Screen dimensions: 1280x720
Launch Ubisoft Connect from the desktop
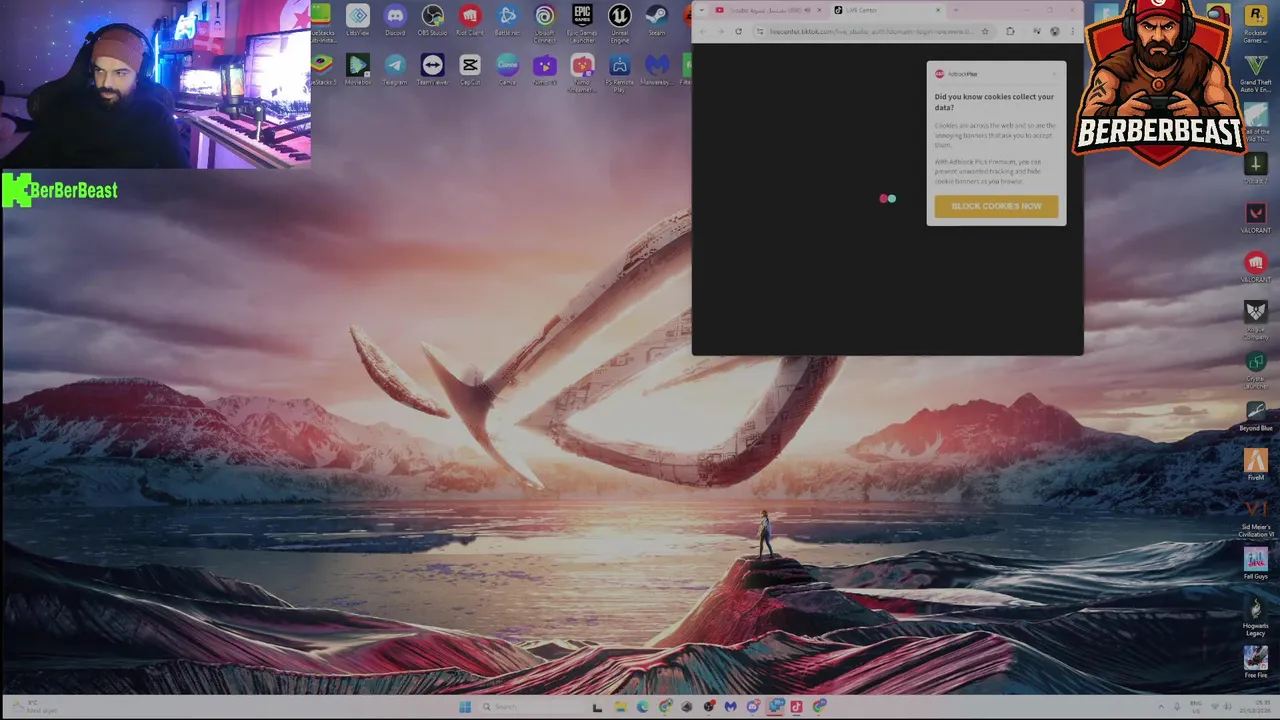[544, 22]
